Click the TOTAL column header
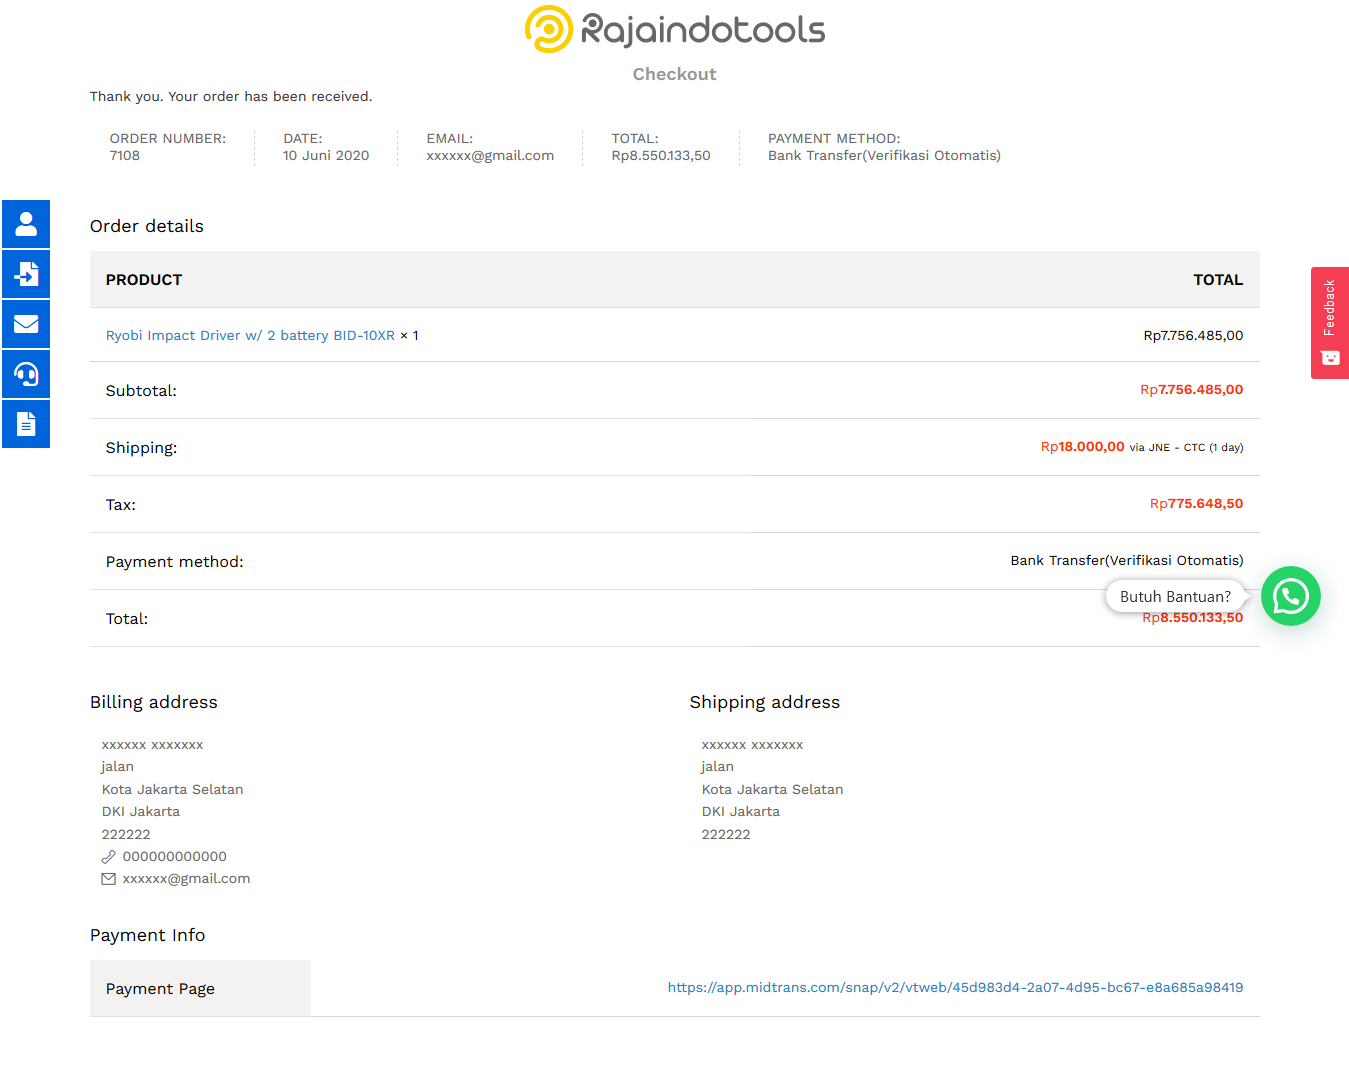This screenshot has width=1349, height=1077. tap(1218, 280)
